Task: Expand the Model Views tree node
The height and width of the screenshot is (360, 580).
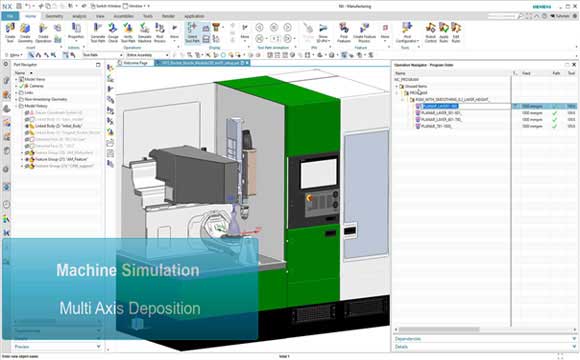Action: [x=16, y=79]
